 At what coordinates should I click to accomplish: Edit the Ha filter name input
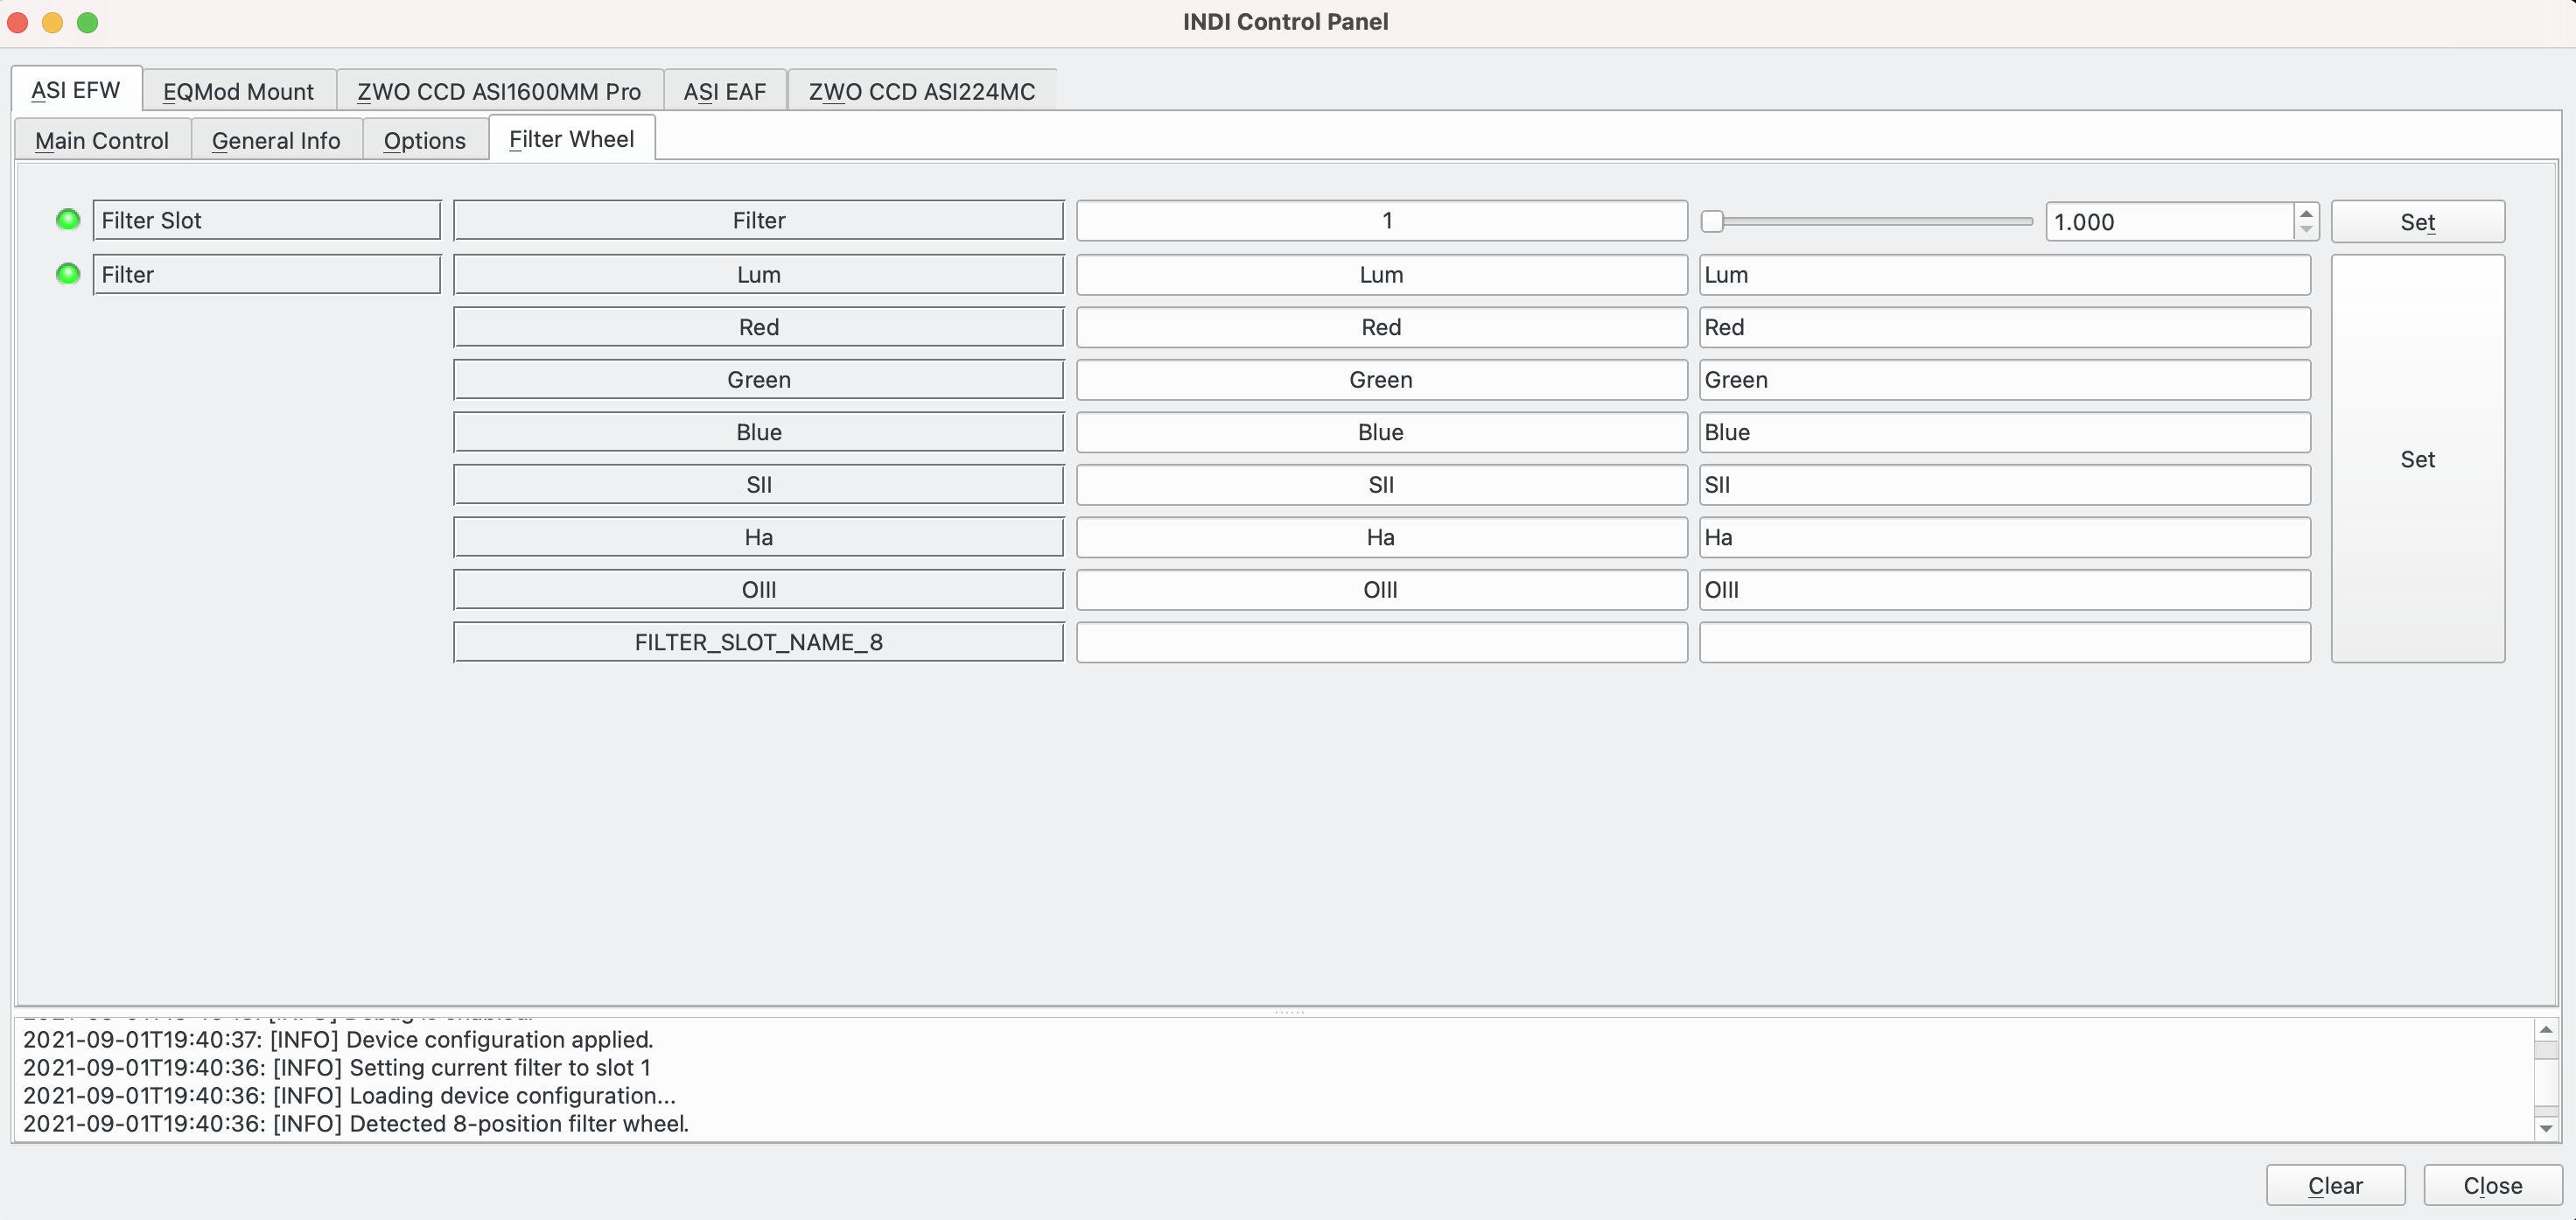tap(2004, 537)
